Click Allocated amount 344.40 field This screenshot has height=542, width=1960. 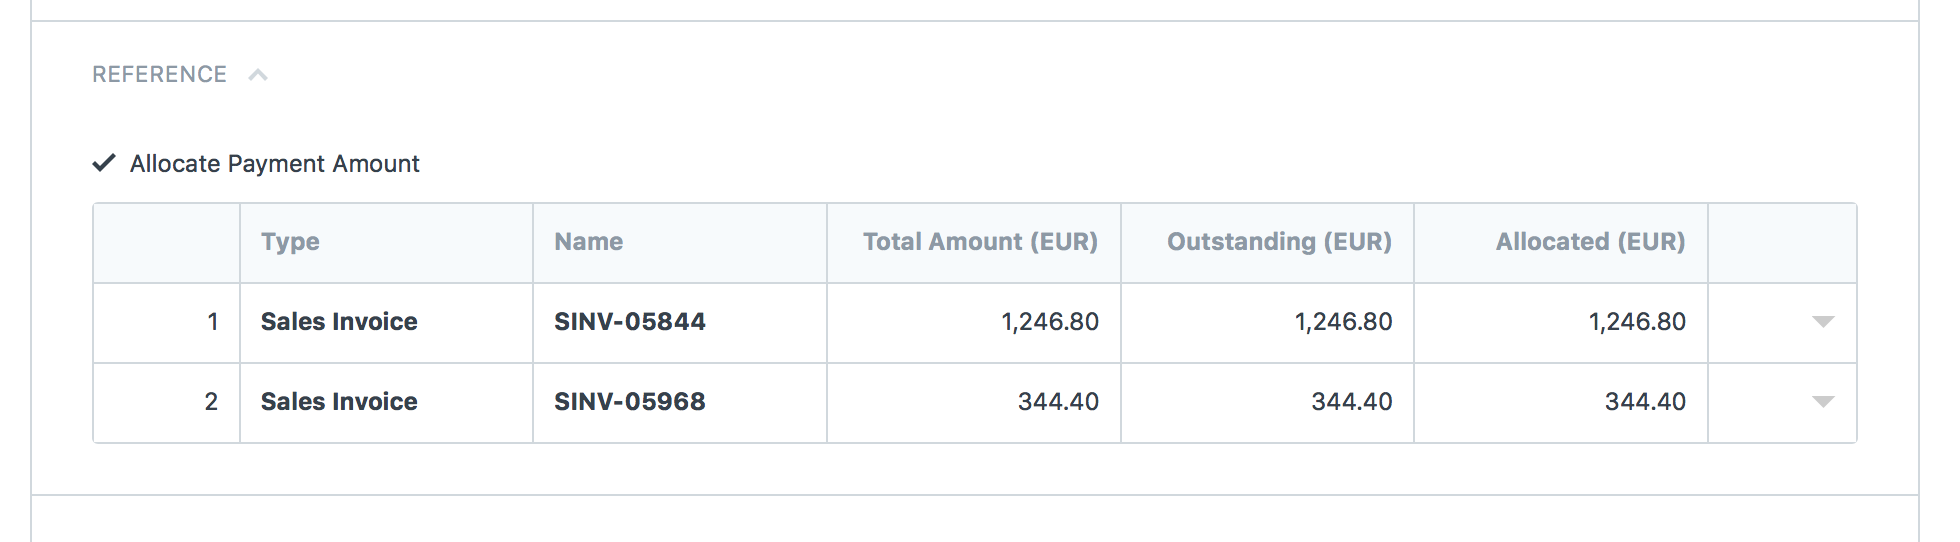(x=1561, y=403)
